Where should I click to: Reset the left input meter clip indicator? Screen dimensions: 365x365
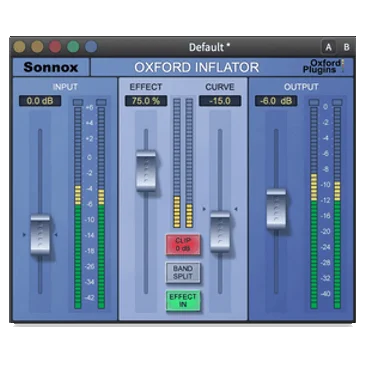(x=78, y=102)
